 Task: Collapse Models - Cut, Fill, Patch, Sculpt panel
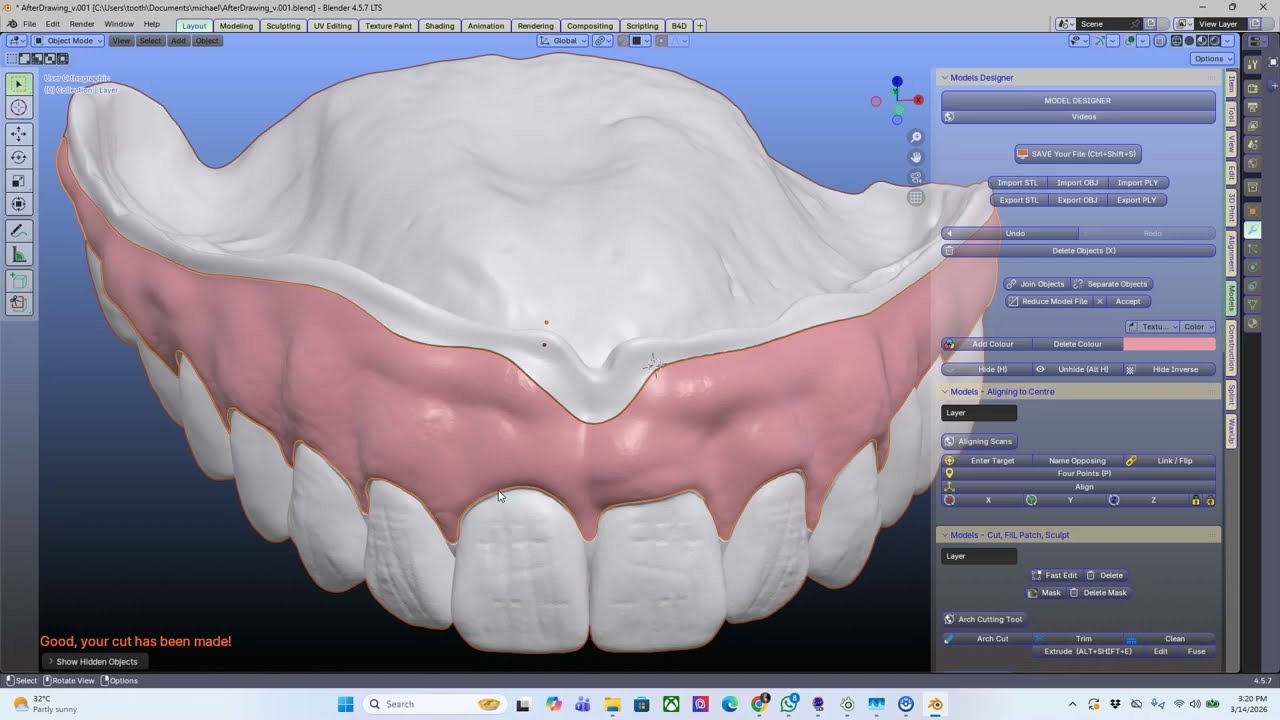pos(943,535)
